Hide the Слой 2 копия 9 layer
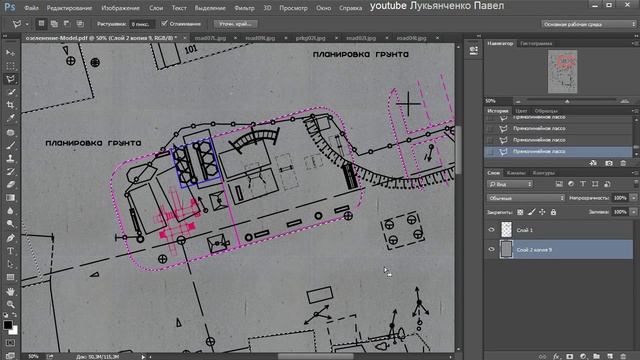The image size is (640, 360). click(491, 249)
